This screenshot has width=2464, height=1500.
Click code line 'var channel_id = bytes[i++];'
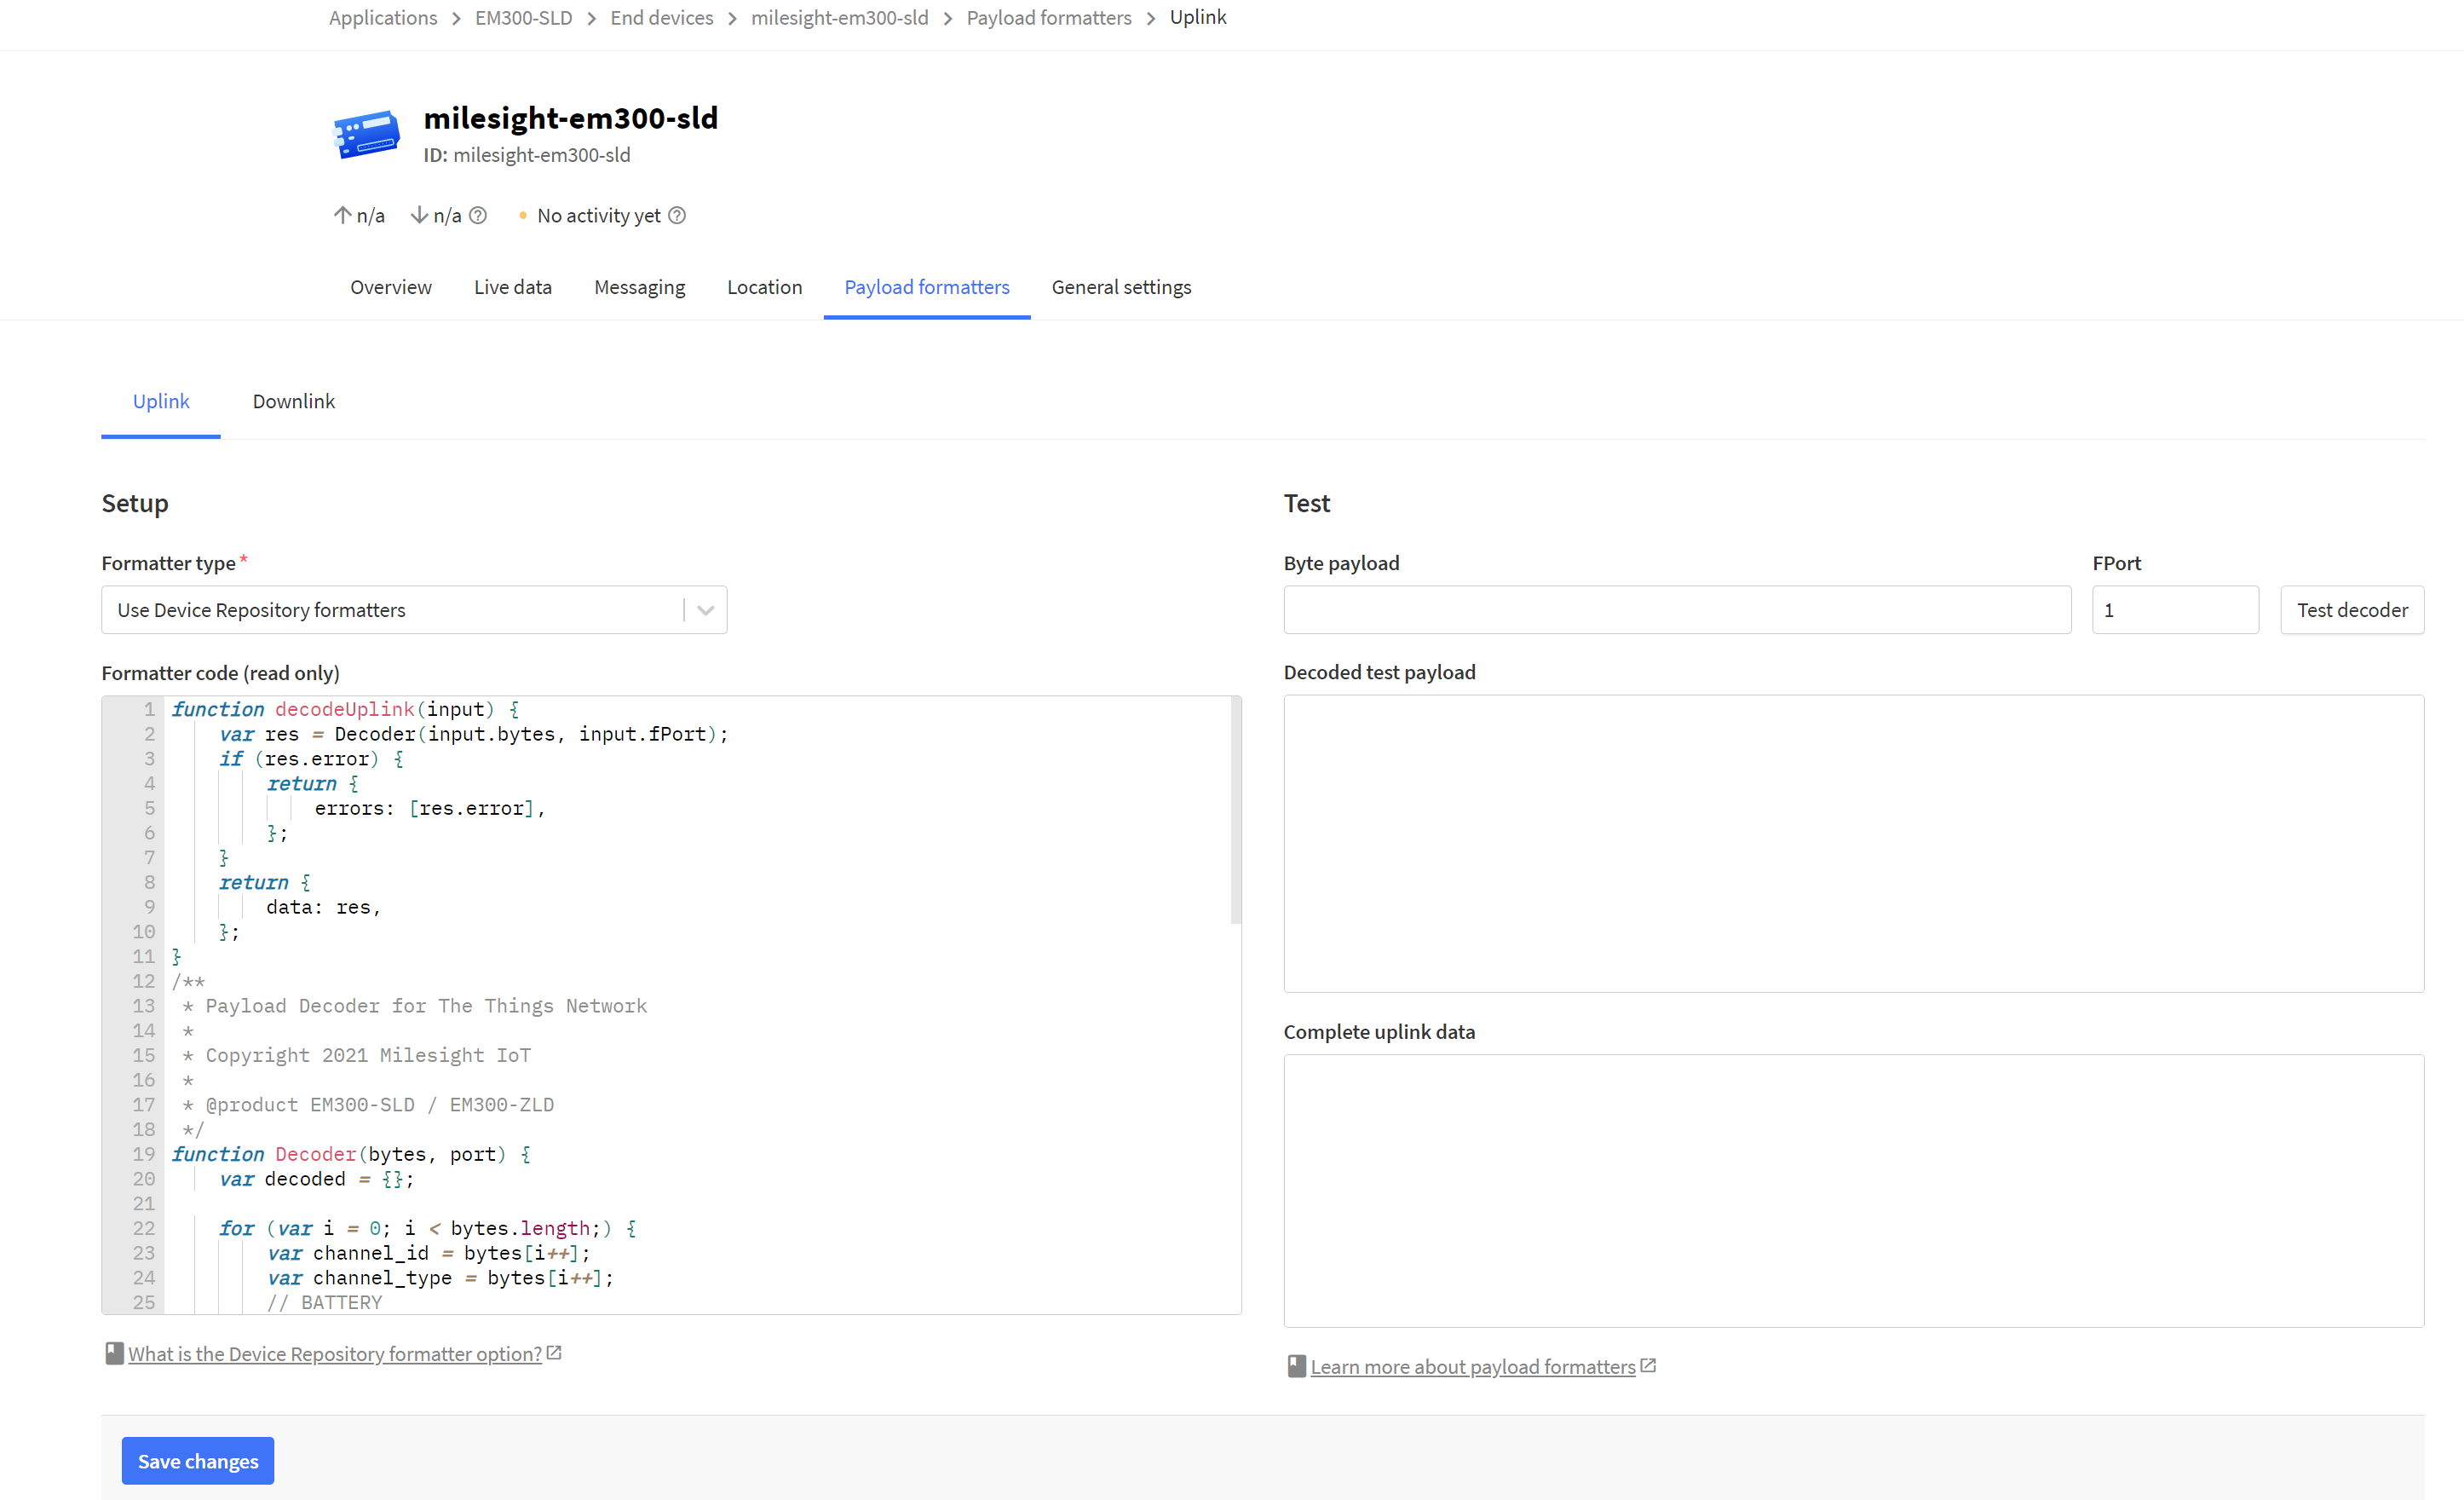(429, 1253)
